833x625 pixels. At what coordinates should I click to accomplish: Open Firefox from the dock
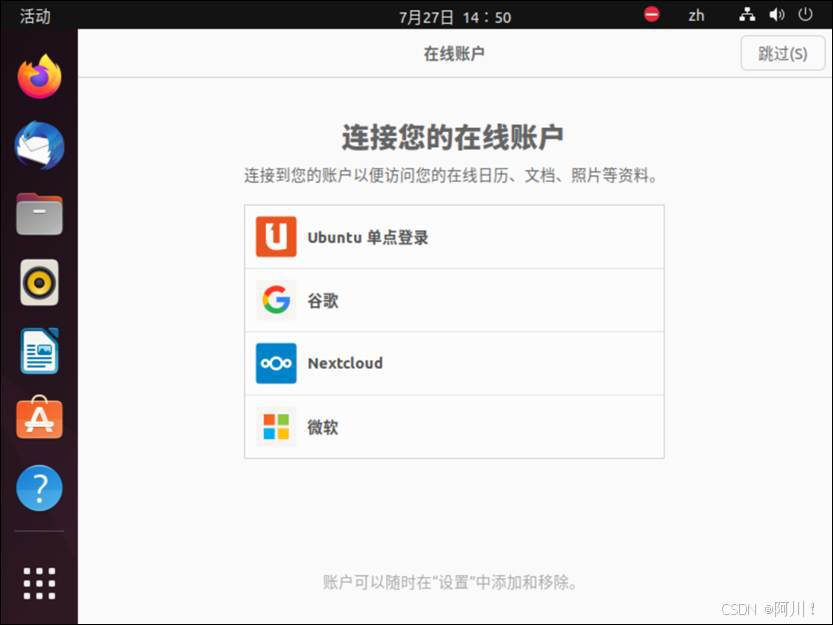tap(39, 77)
